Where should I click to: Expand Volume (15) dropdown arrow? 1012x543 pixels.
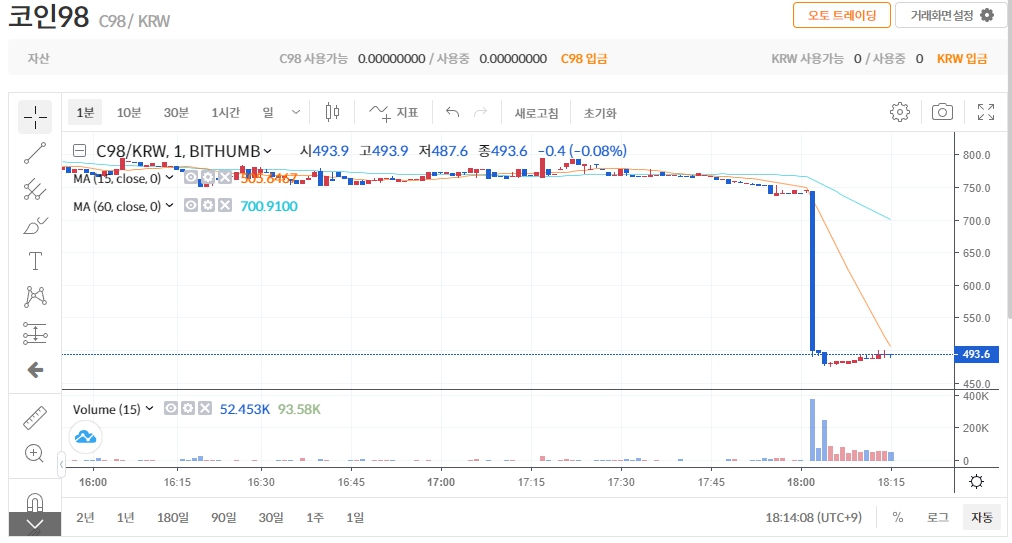[x=150, y=408]
